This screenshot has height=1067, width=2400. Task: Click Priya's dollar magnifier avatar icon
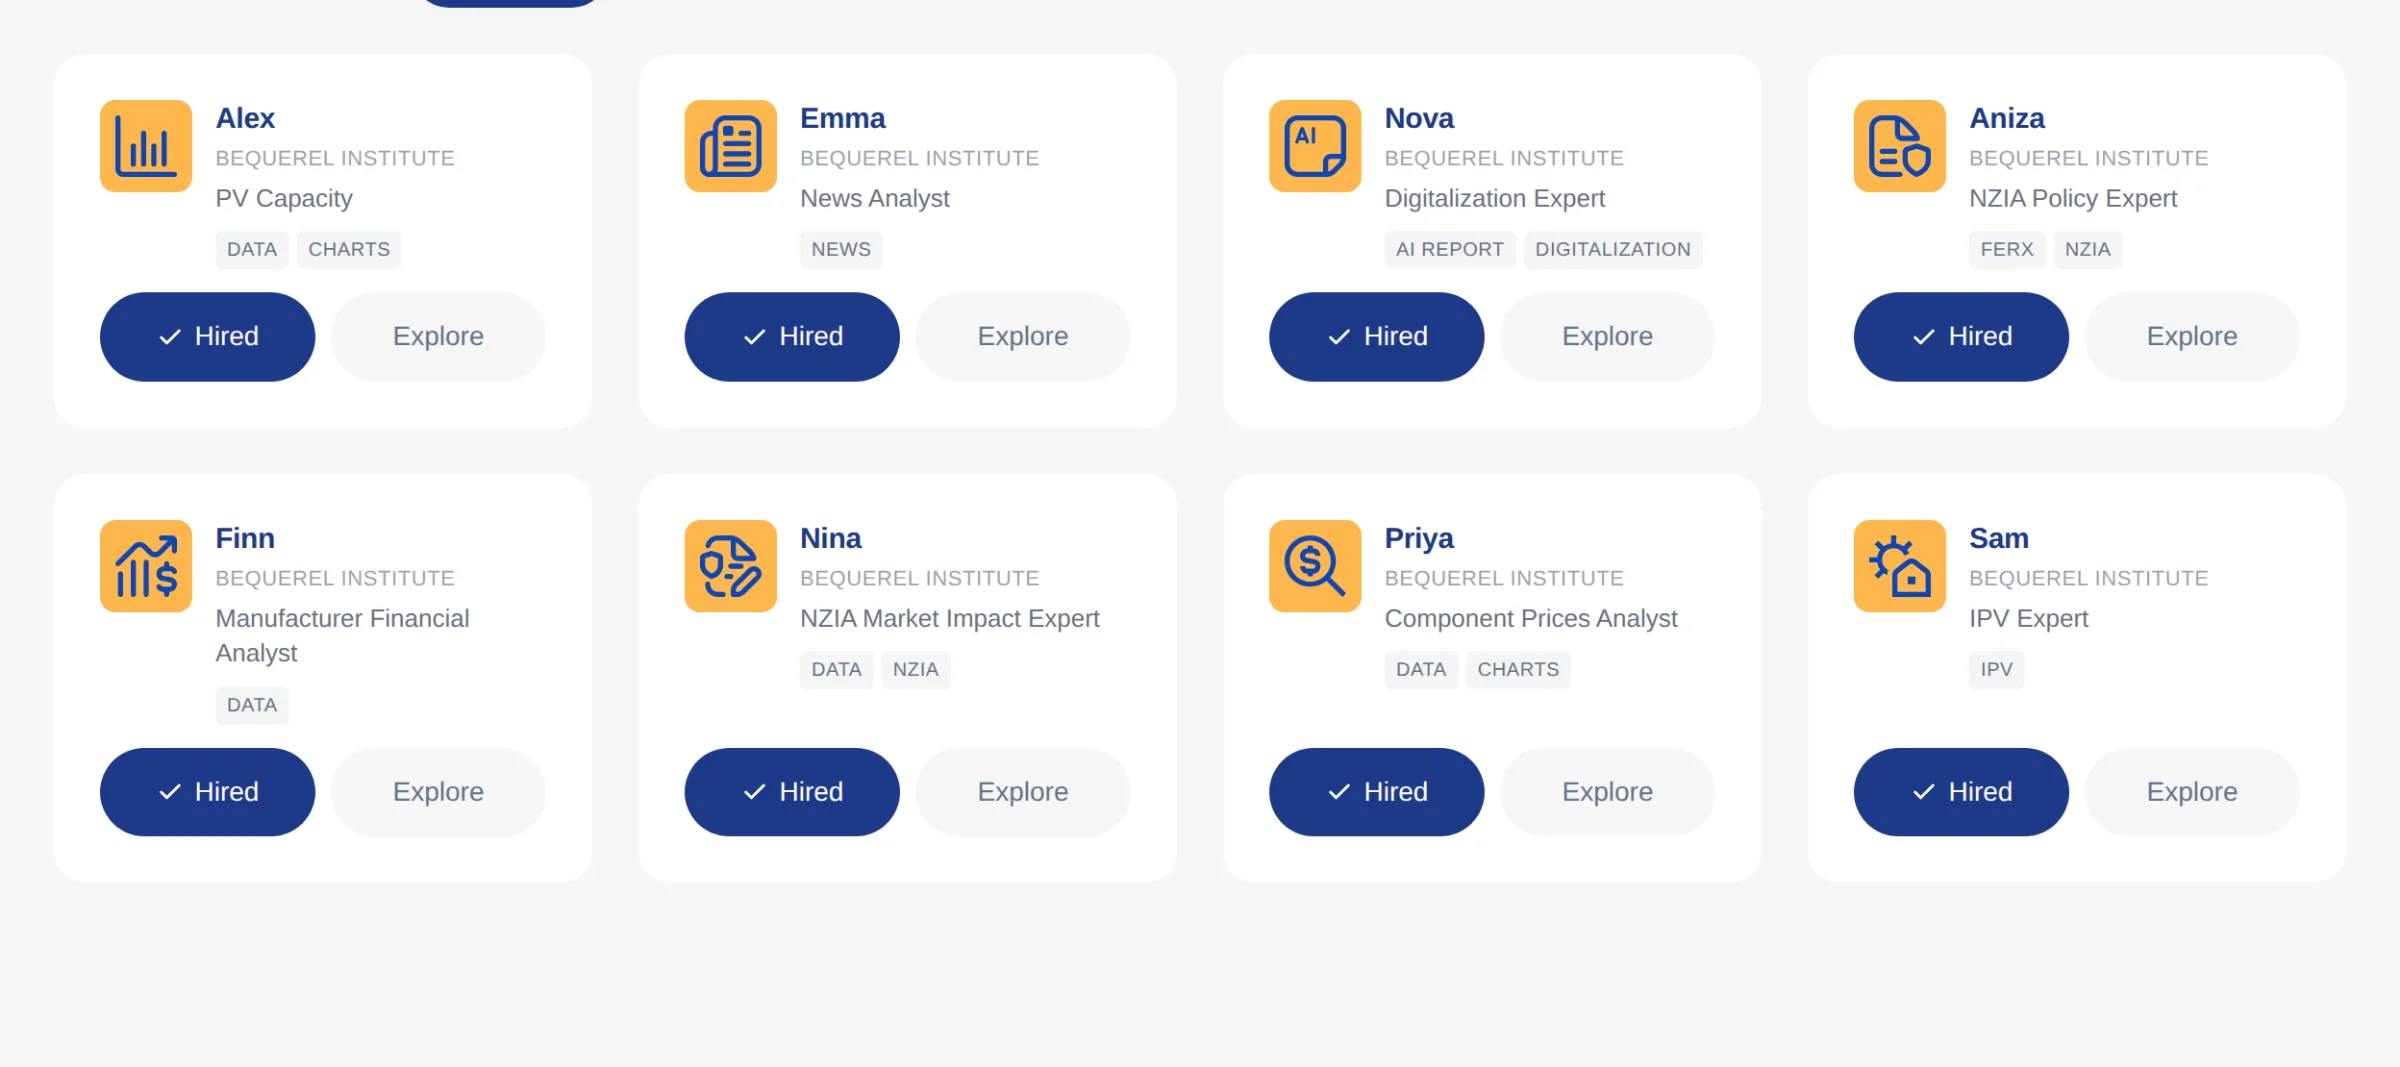pos(1315,566)
